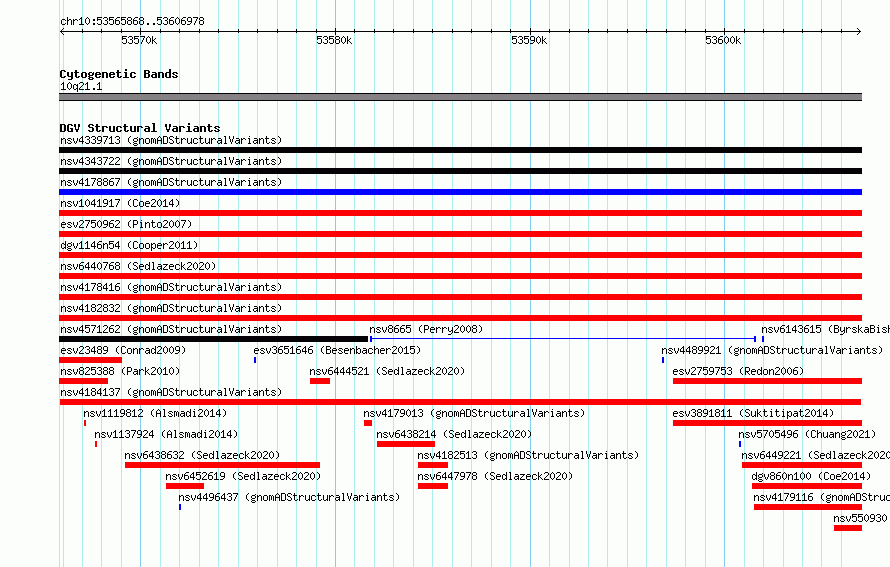This screenshot has width=890, height=567.
Task: Click nsv4179116 variant label
Action: pos(821,497)
